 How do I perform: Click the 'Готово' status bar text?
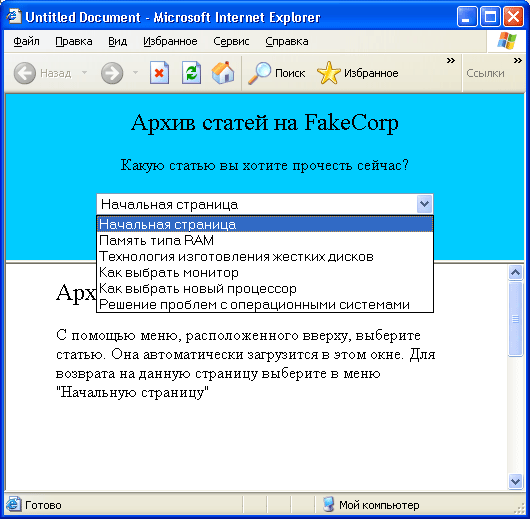click(x=43, y=505)
